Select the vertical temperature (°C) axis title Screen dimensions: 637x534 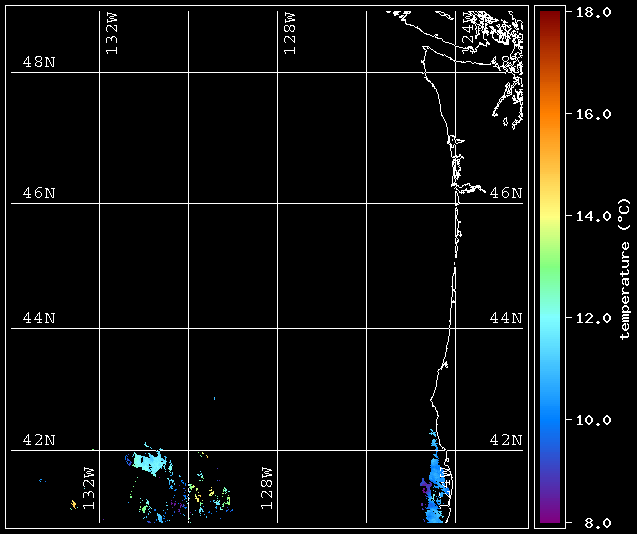(624, 268)
